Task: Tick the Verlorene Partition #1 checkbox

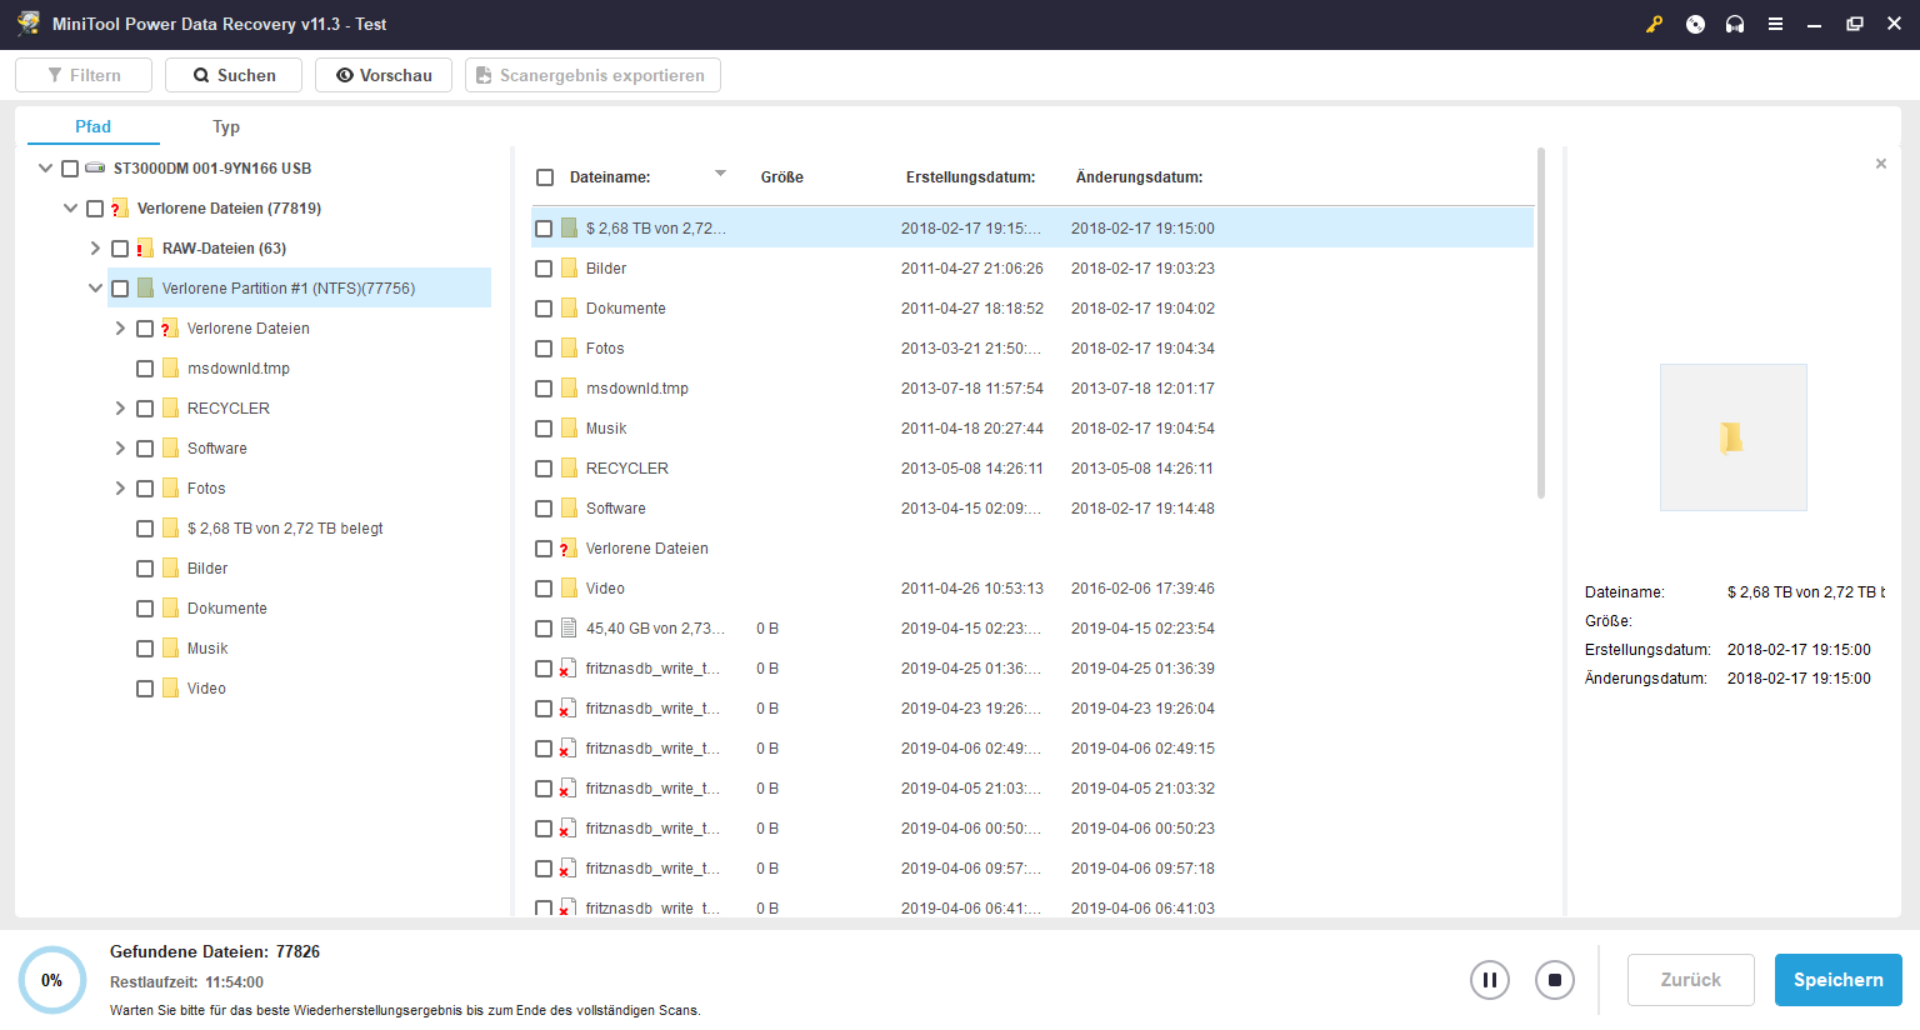Action: coord(120,288)
